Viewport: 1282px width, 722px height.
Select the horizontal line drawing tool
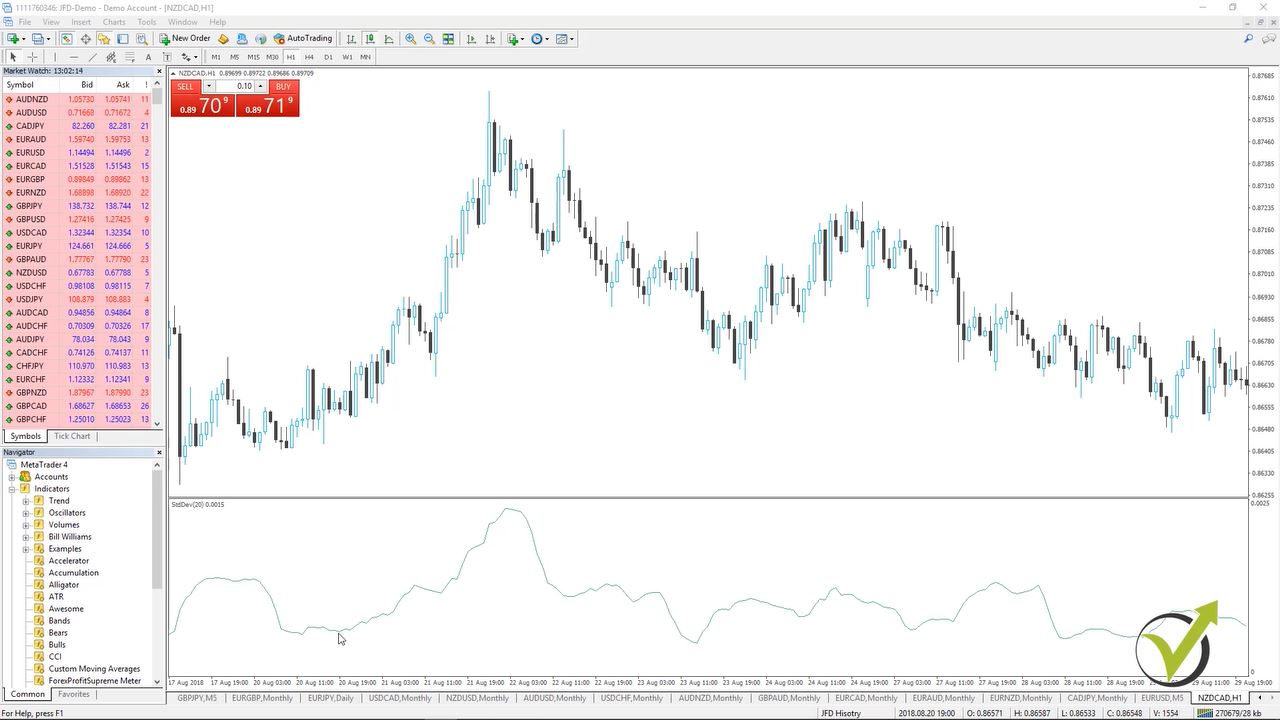pos(73,57)
